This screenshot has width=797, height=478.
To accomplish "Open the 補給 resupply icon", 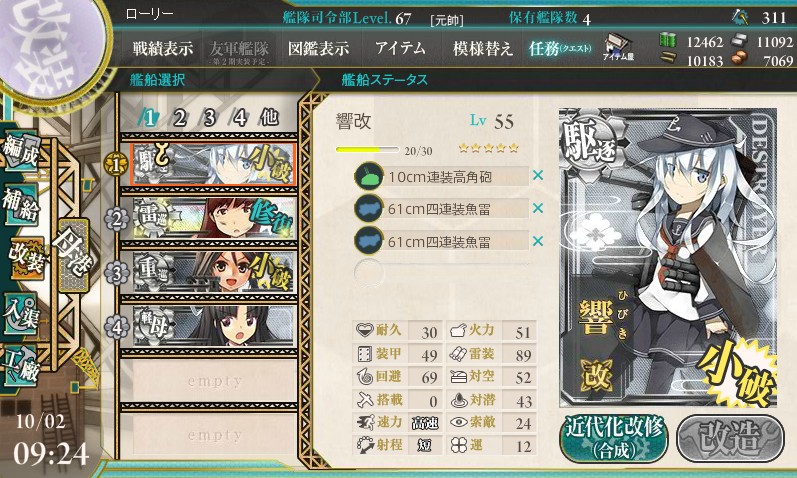I will 21,205.
